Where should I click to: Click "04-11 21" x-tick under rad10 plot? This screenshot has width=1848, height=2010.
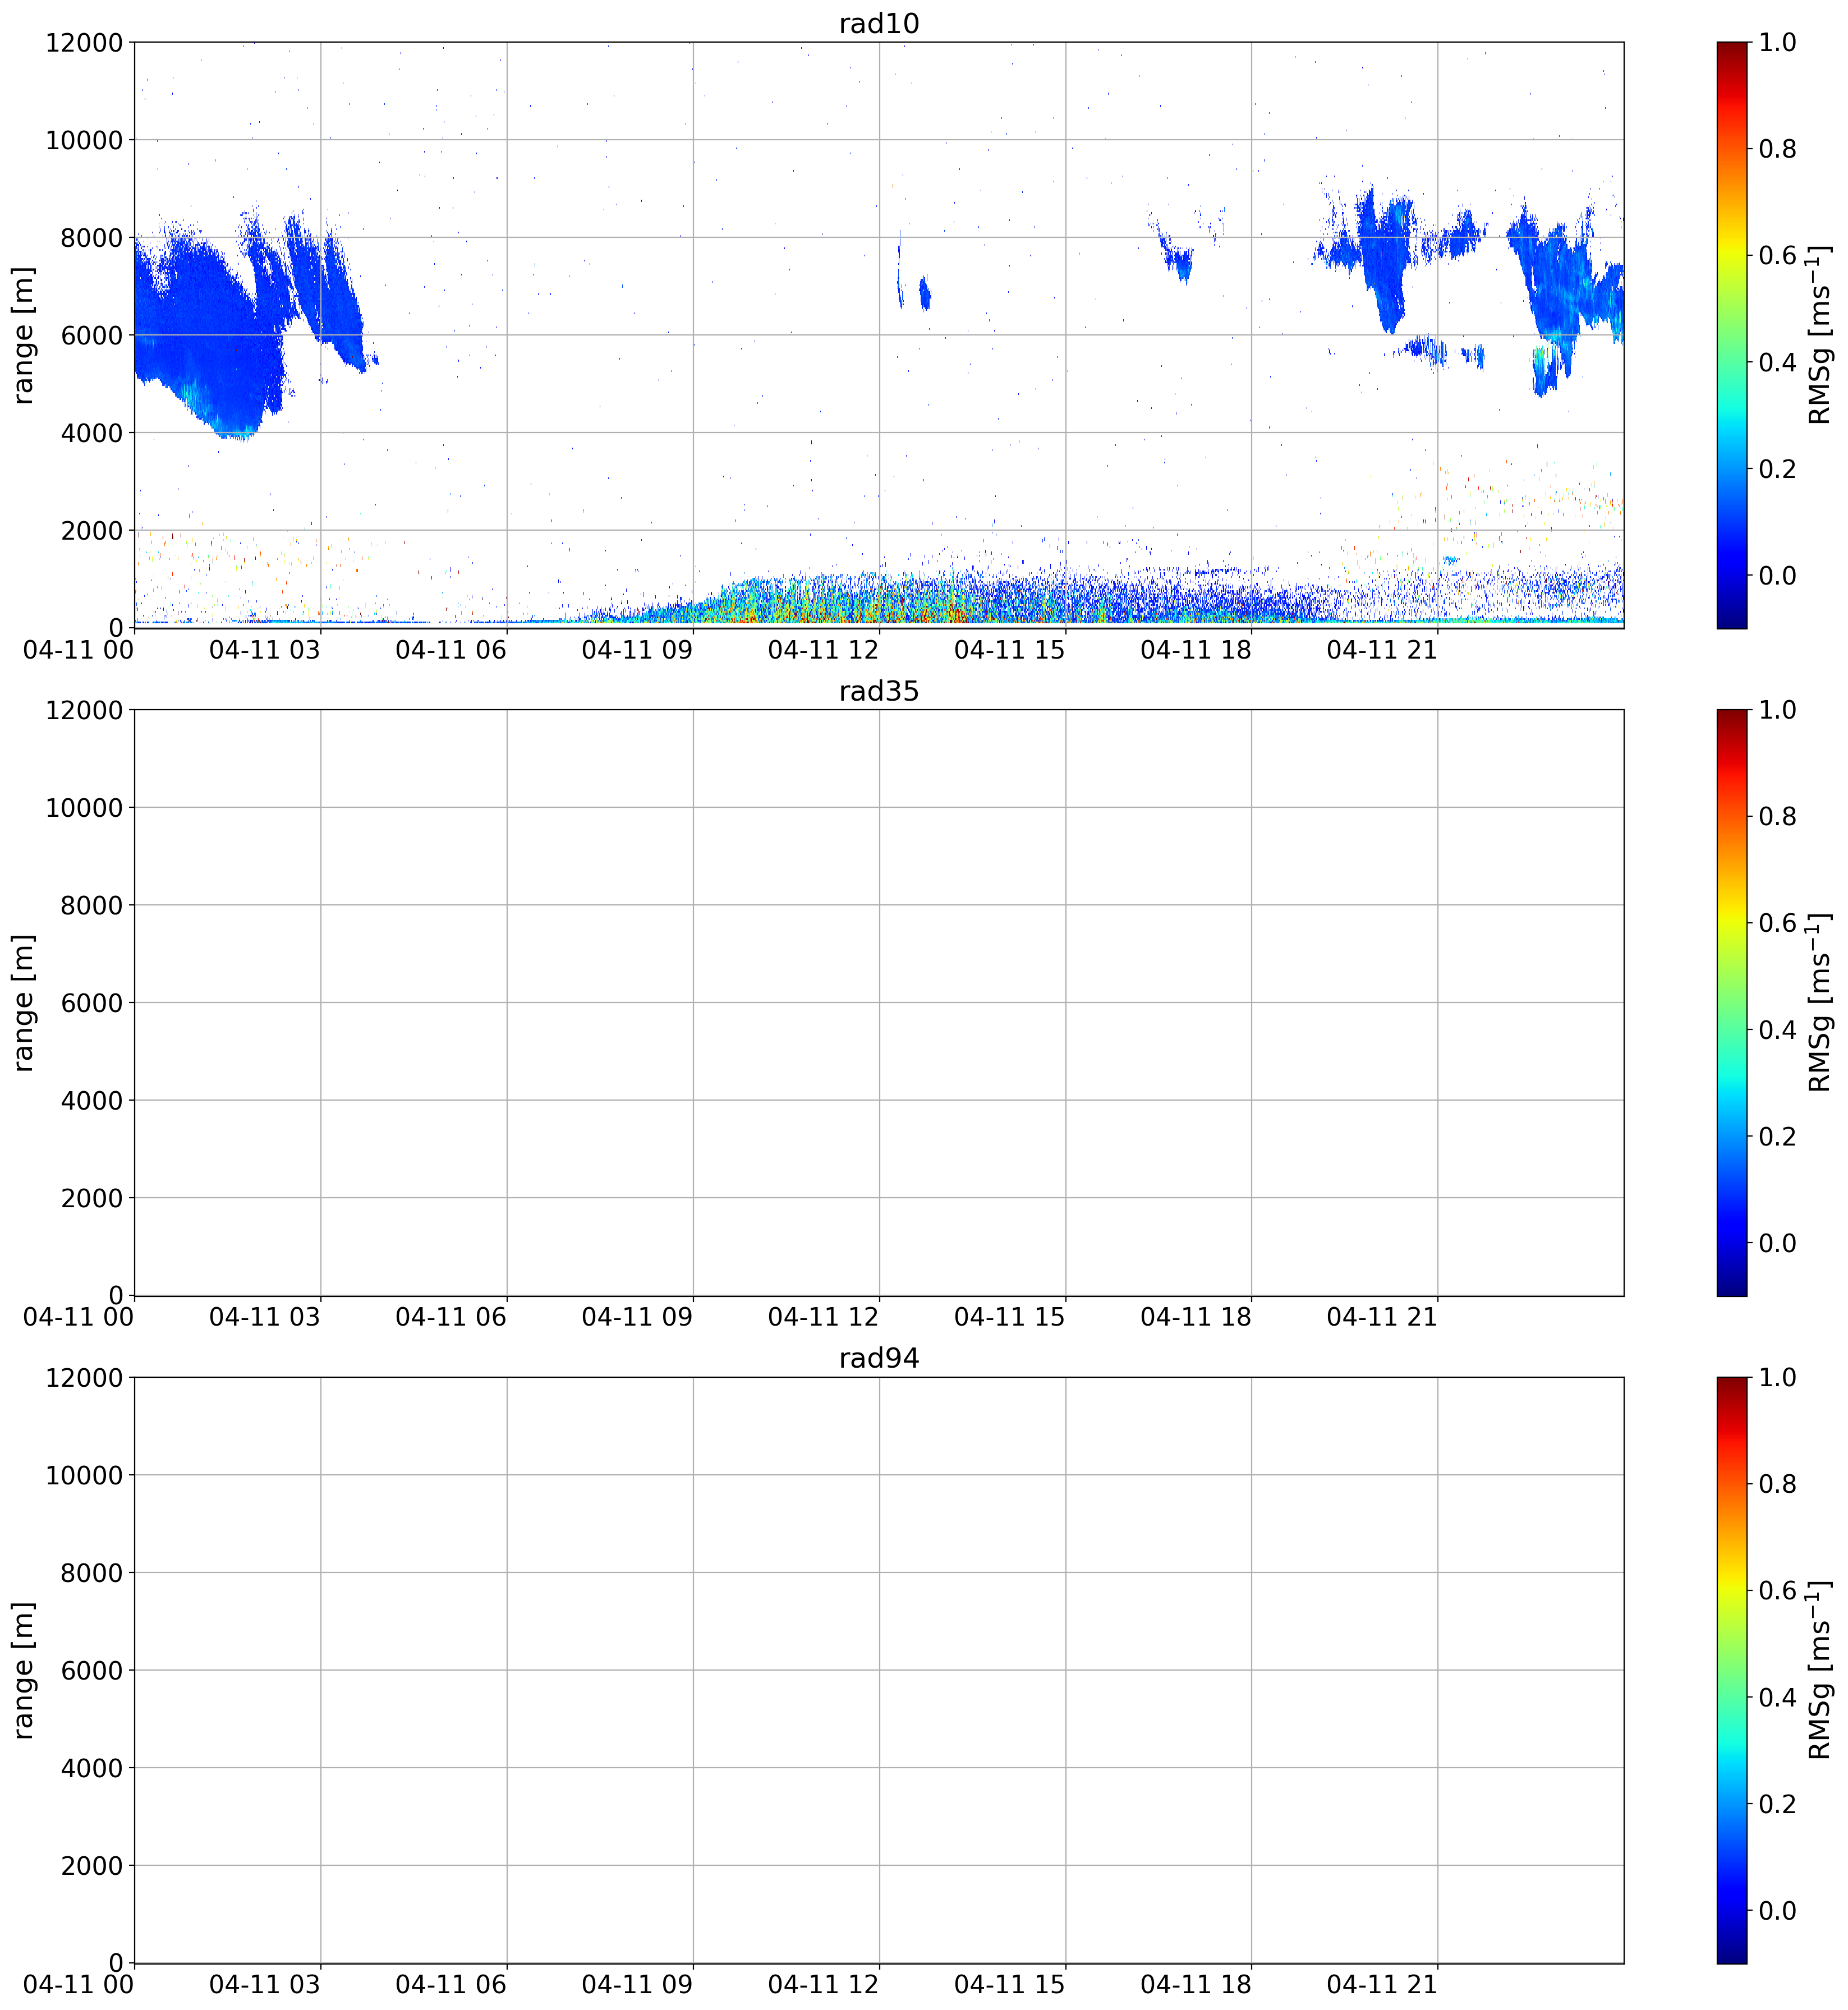pyautogui.click(x=1381, y=650)
